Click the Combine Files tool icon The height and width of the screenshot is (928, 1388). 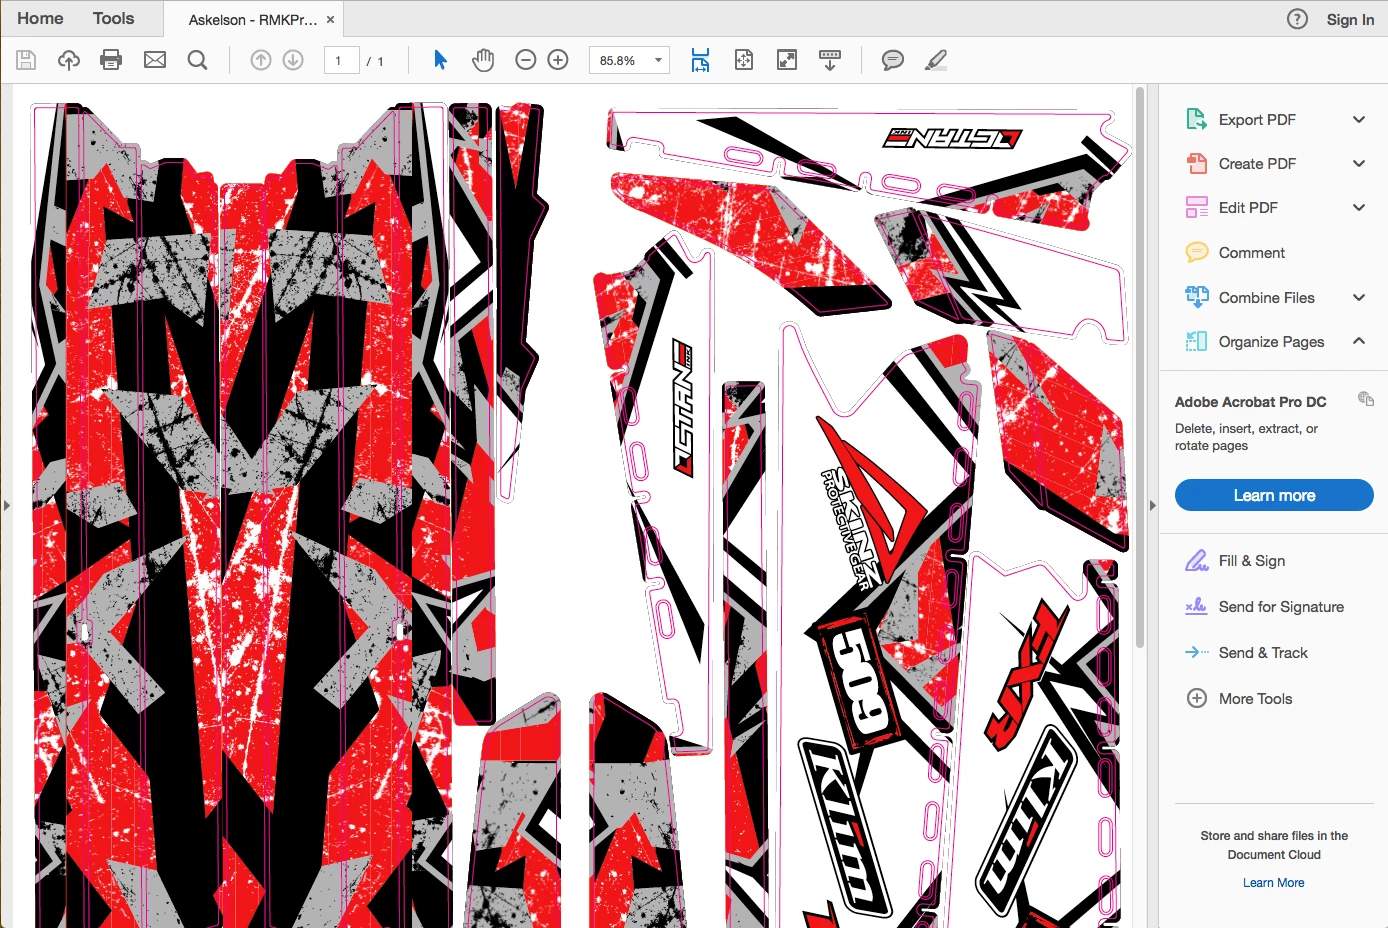1196,297
